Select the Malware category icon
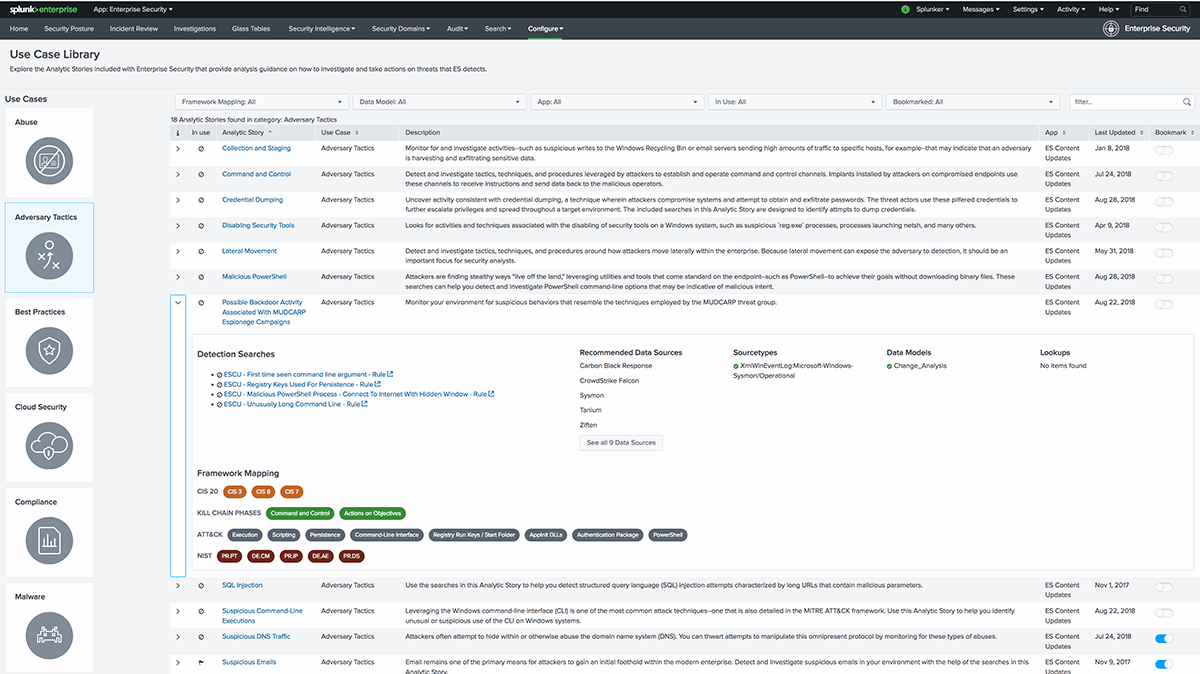 tap(47, 635)
